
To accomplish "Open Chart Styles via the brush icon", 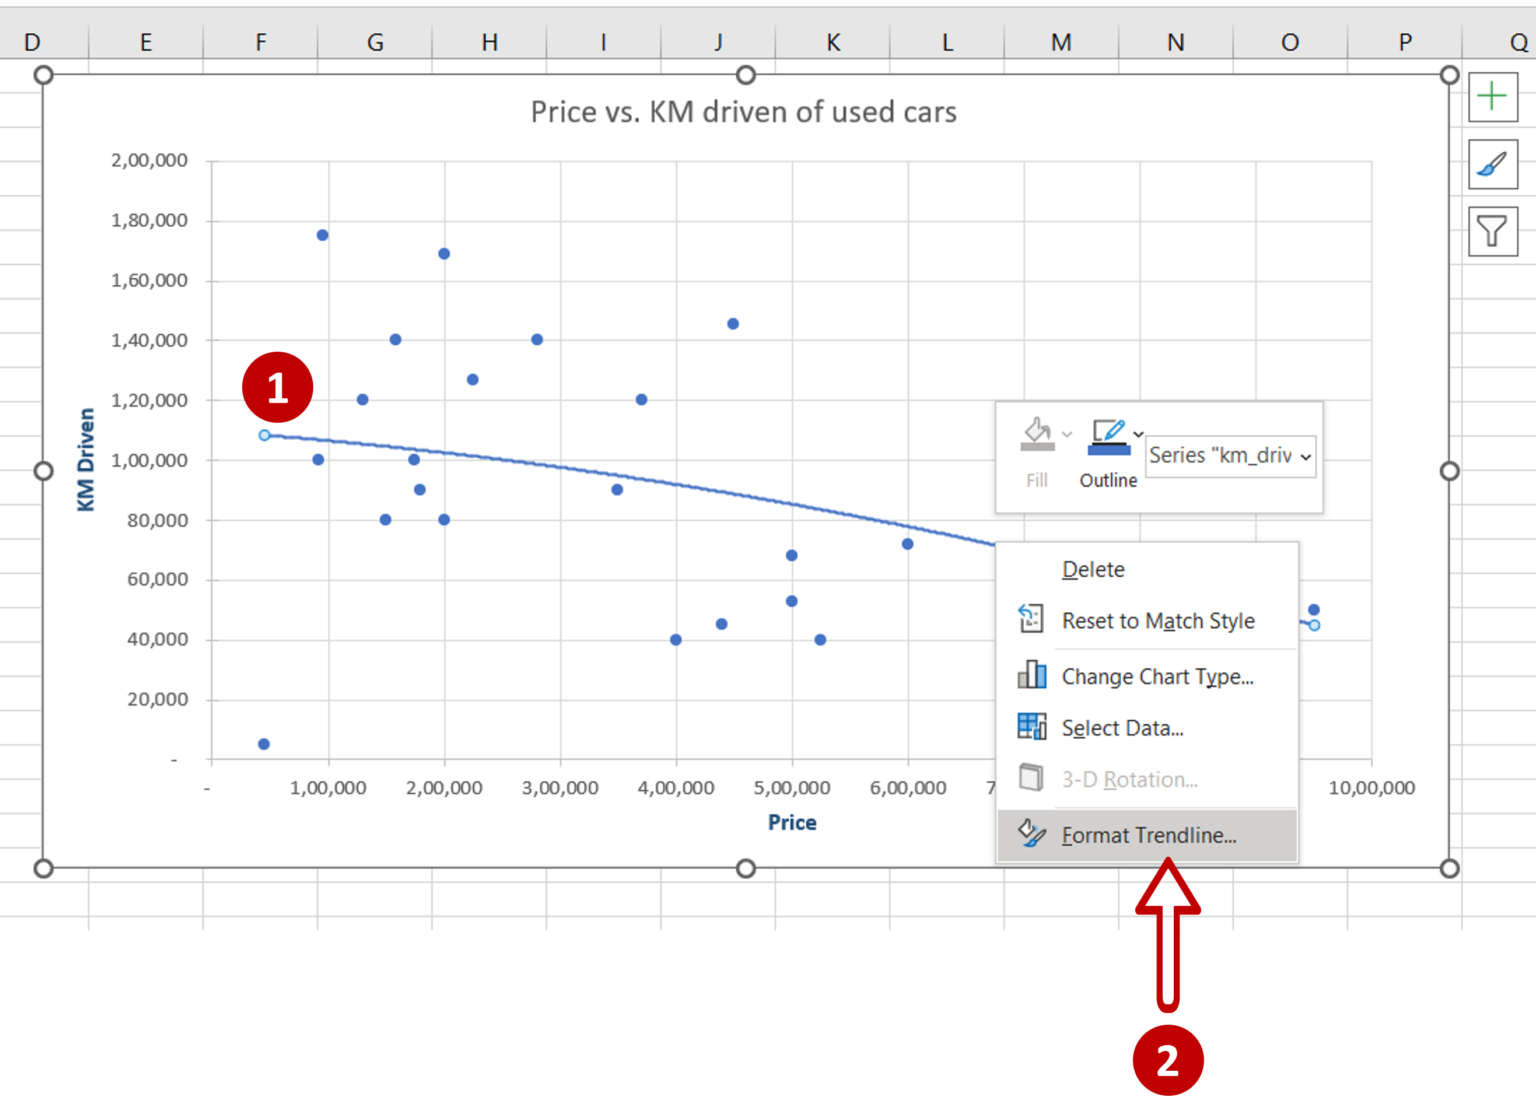I will [1493, 164].
